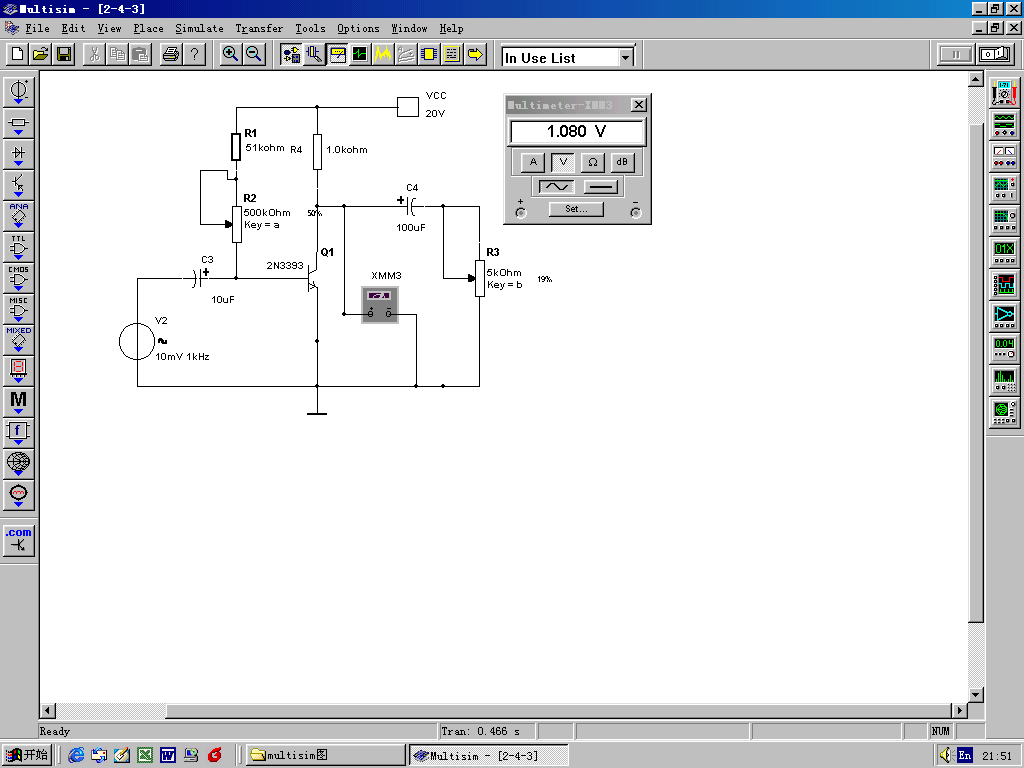Click the vertical scrollbar down arrow
The height and width of the screenshot is (768, 1024).
coord(976,695)
